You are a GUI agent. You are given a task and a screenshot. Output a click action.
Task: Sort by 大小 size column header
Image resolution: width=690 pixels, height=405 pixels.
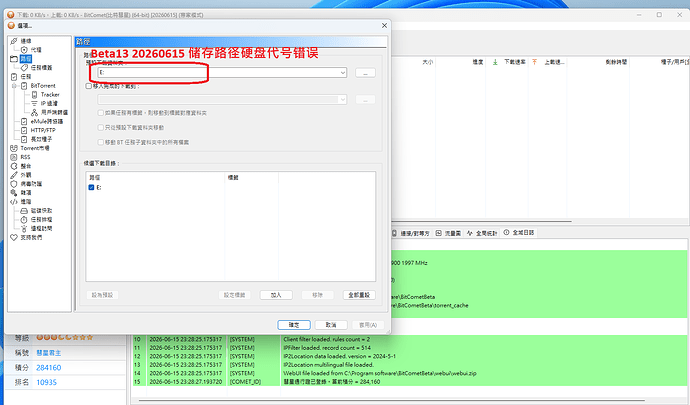[427, 63]
